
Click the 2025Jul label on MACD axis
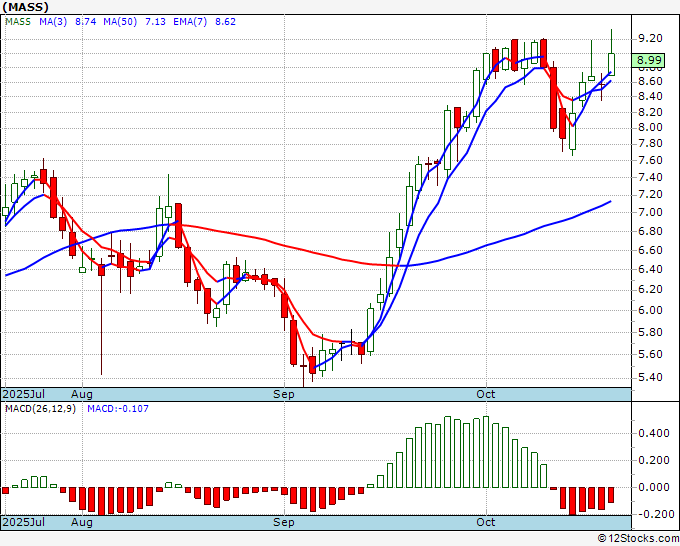[x=24, y=522]
